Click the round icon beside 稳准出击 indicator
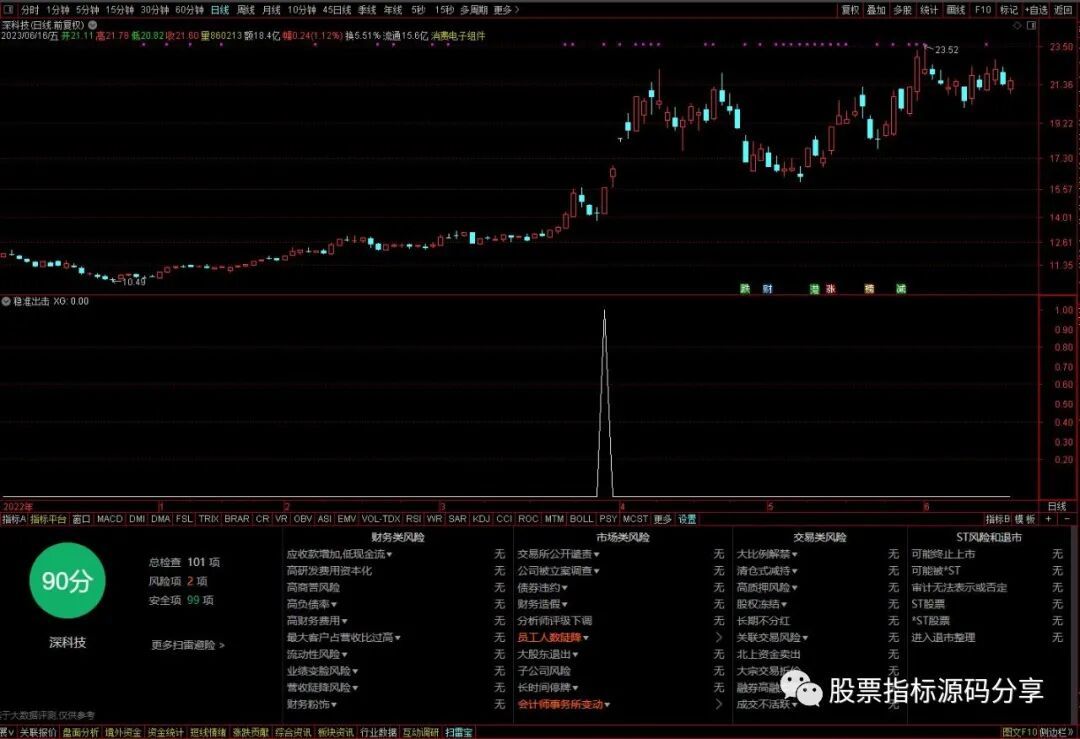Image resolution: width=1080 pixels, height=739 pixels. tap(6, 301)
